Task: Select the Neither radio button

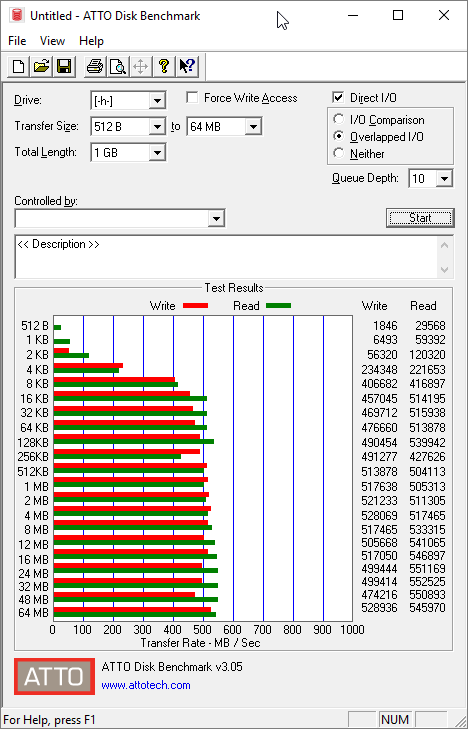Action: pos(338,153)
